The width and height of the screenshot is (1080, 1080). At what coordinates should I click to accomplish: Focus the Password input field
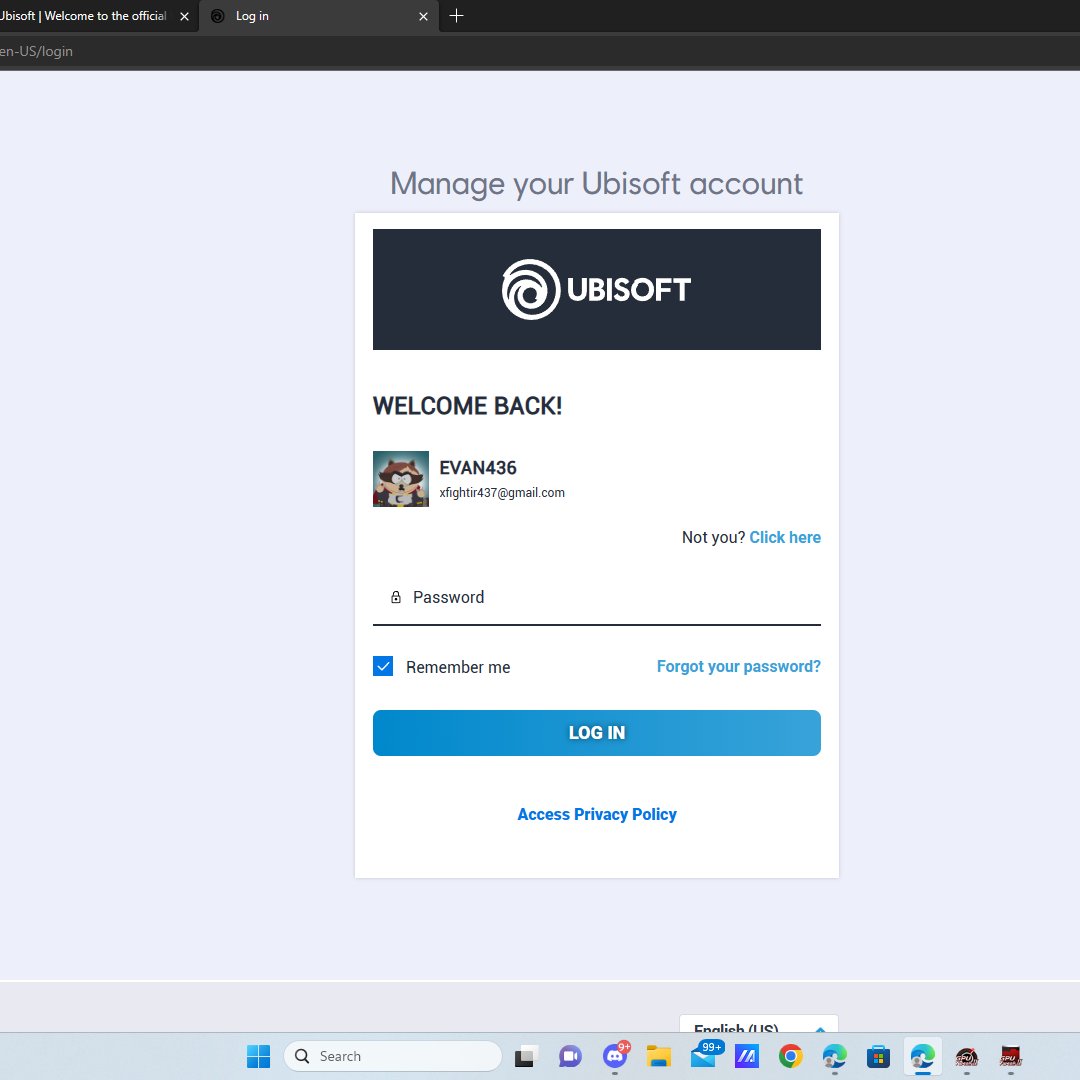coord(596,597)
